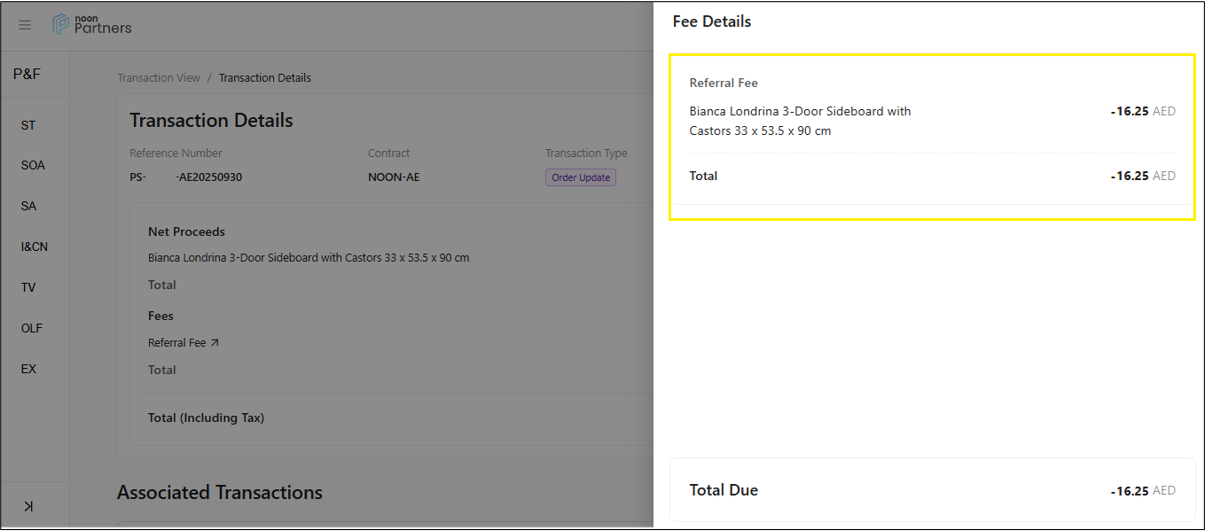Go to the SOA sidebar item

[x=33, y=165]
